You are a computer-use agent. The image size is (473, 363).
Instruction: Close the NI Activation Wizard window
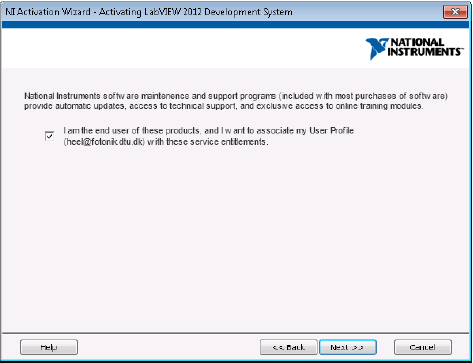[x=455, y=12]
